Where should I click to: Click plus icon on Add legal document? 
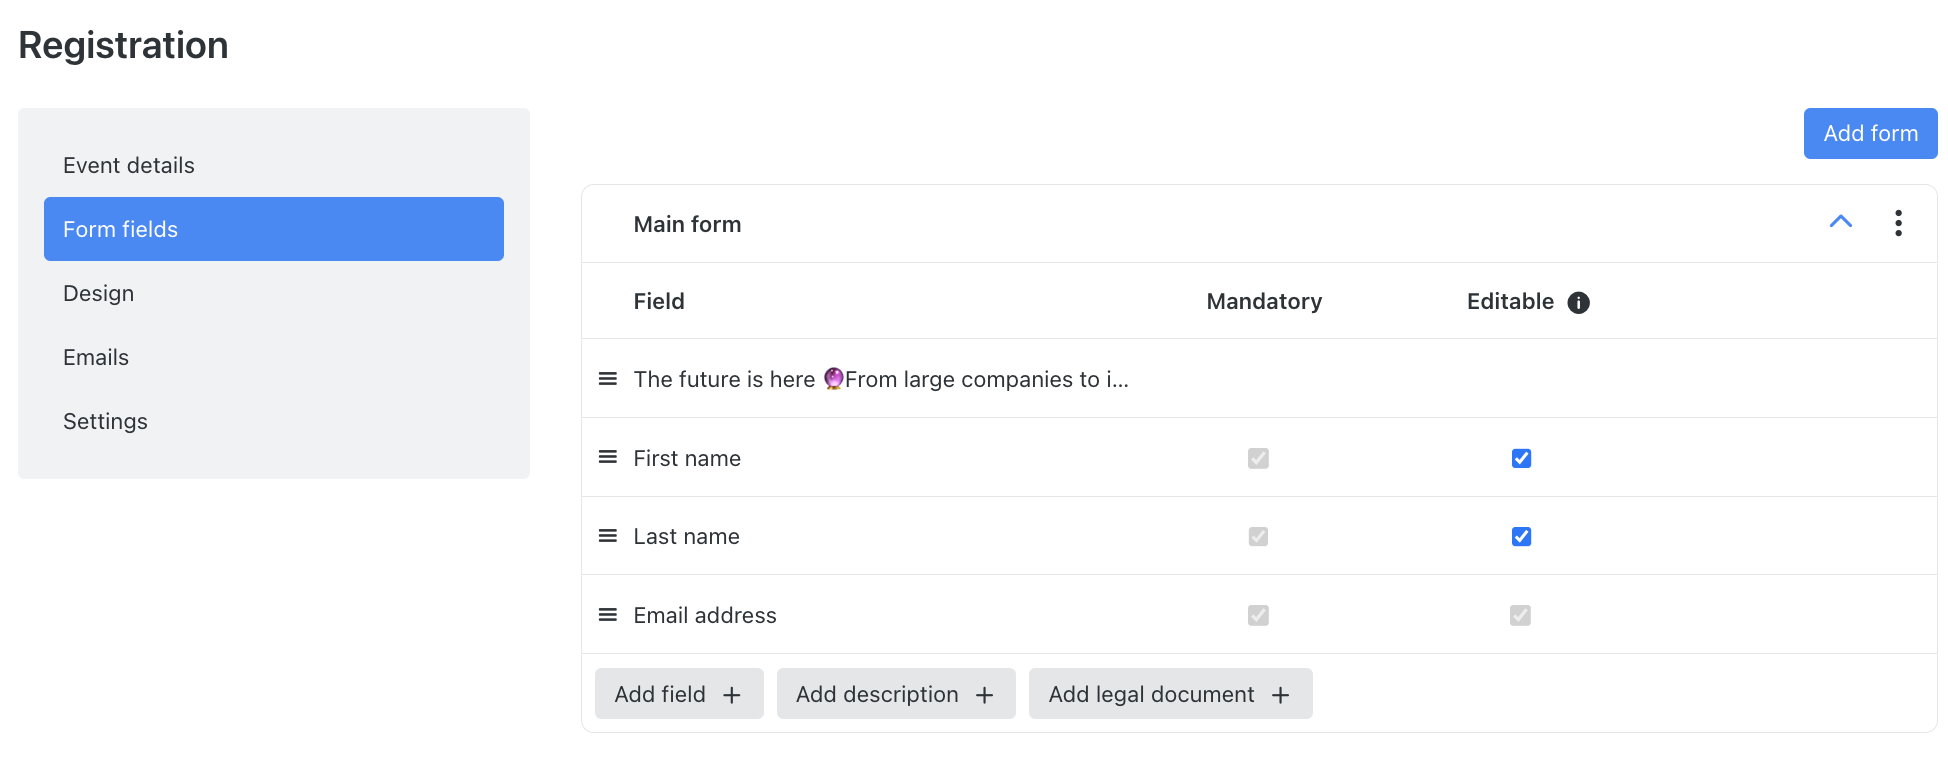click(1280, 695)
